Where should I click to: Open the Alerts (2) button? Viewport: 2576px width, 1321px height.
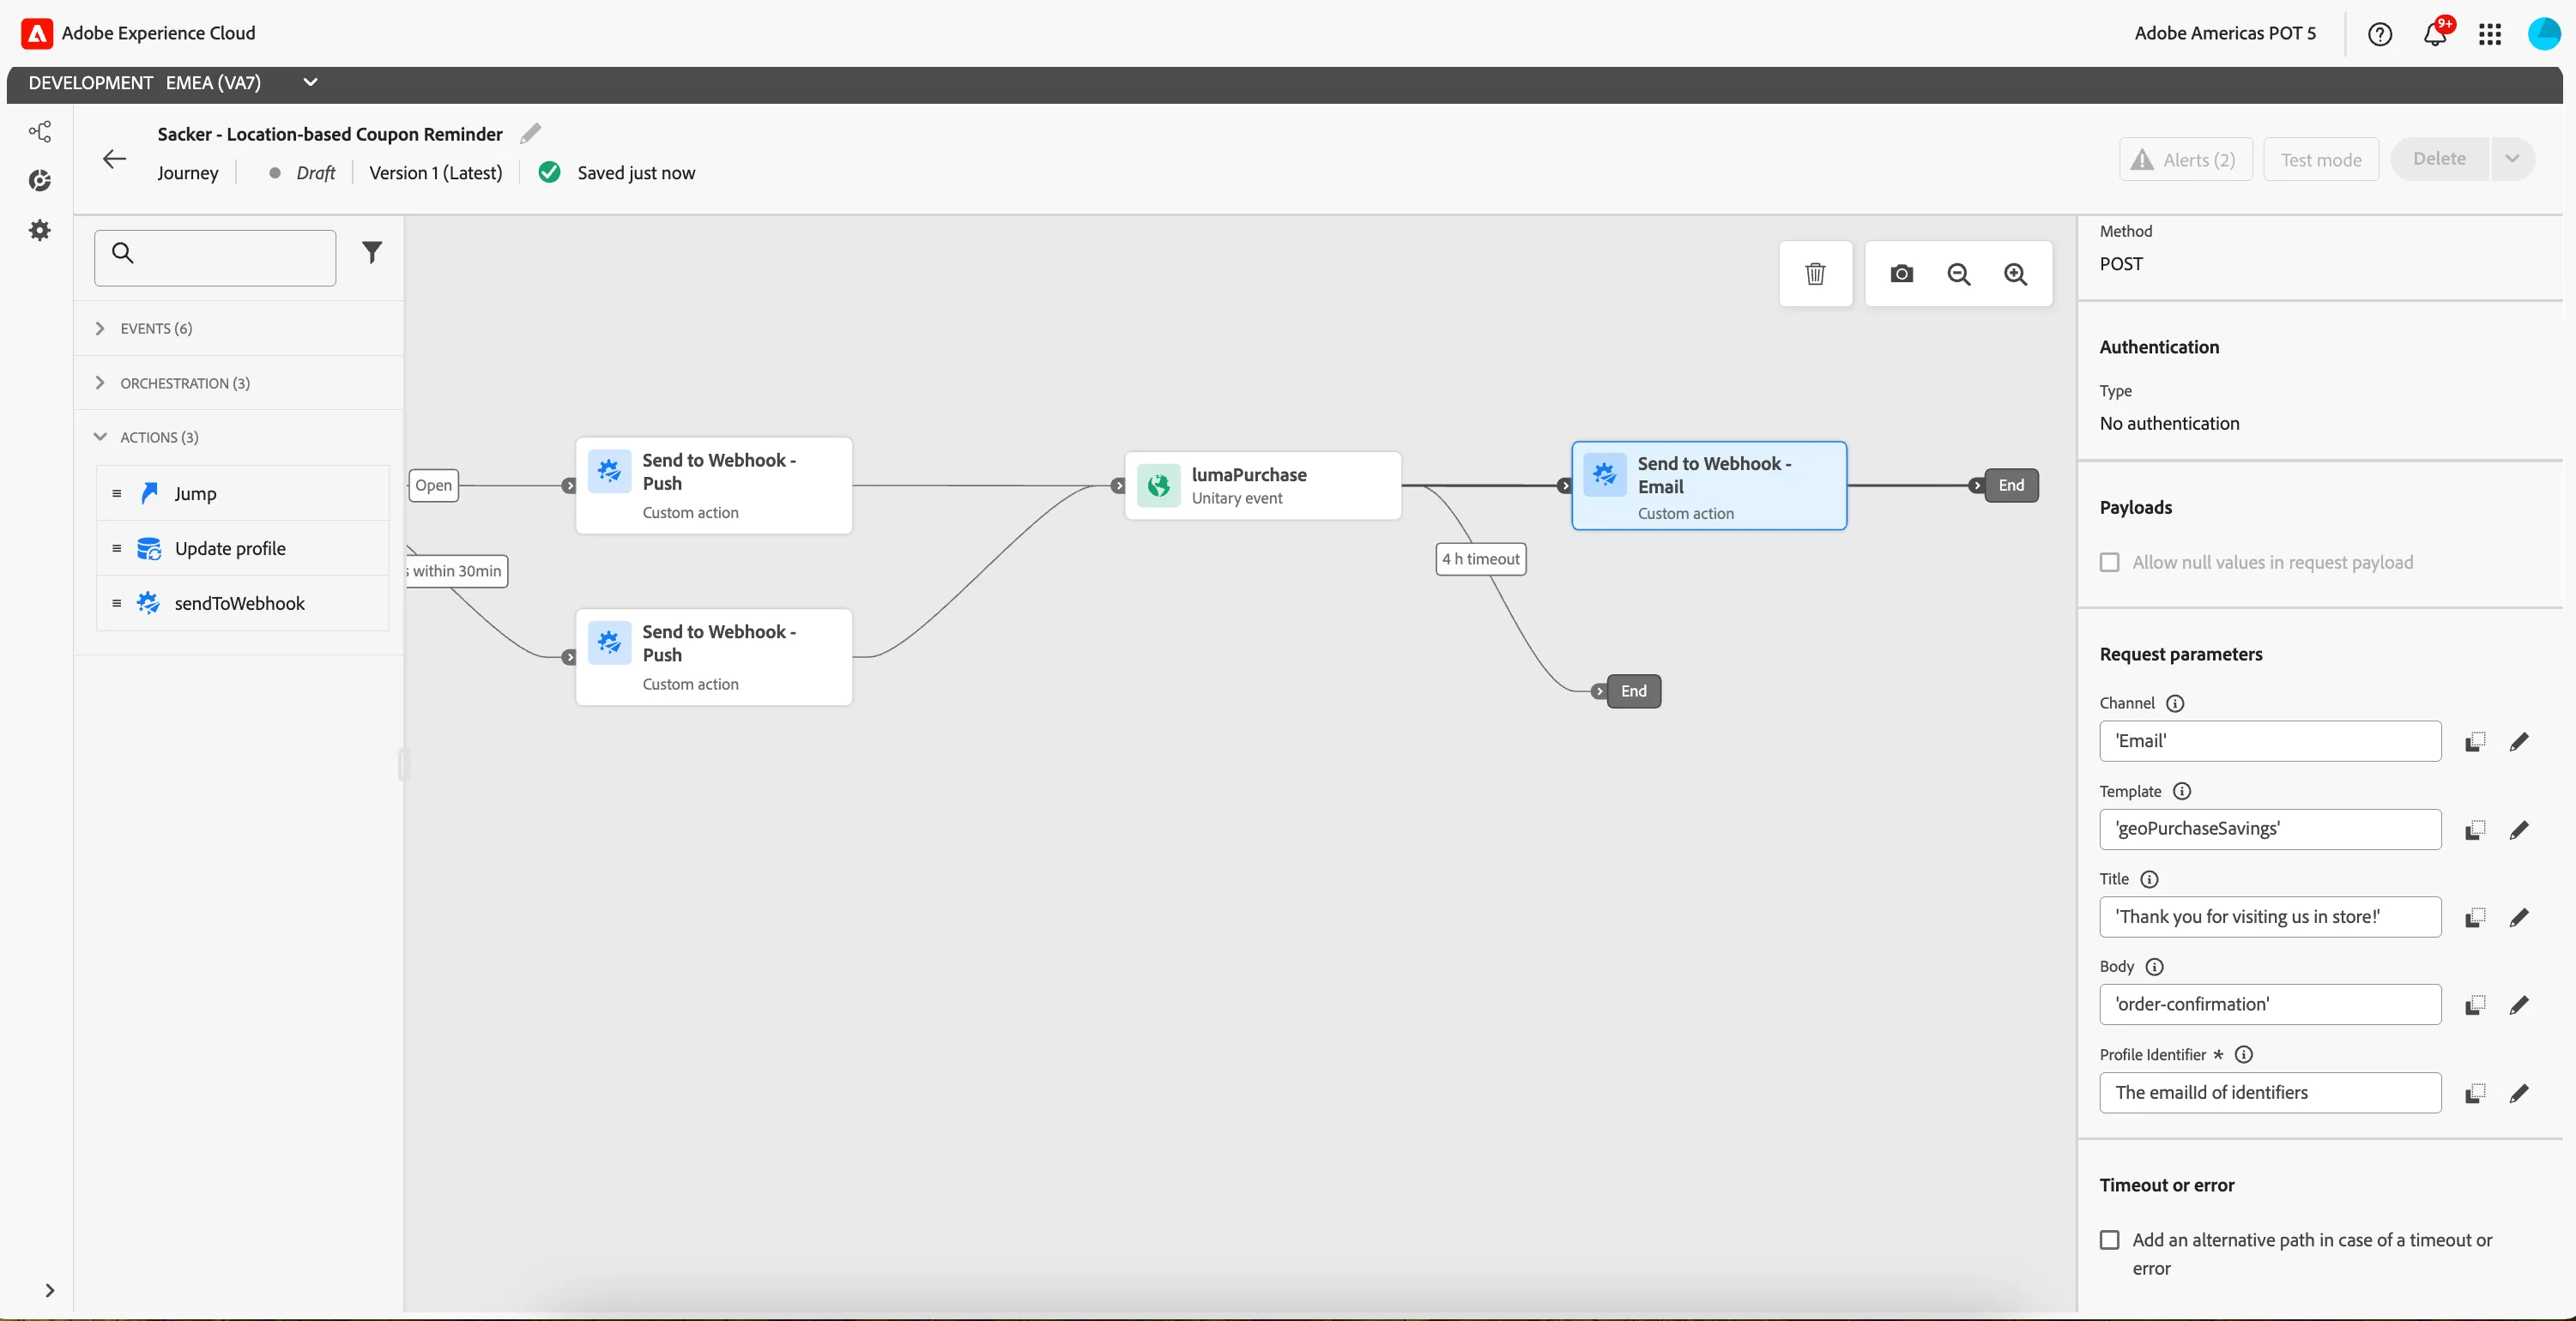pos(2186,160)
